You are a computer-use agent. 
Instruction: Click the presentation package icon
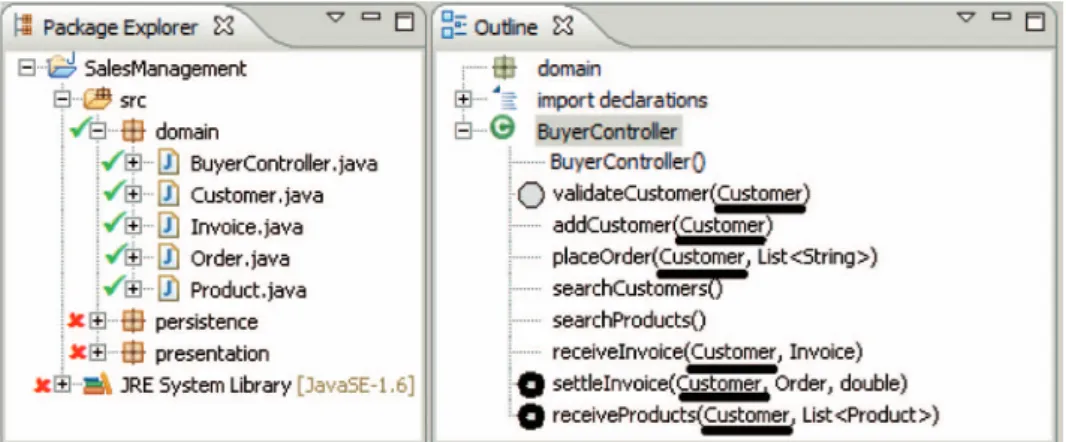pyautogui.click(x=133, y=354)
